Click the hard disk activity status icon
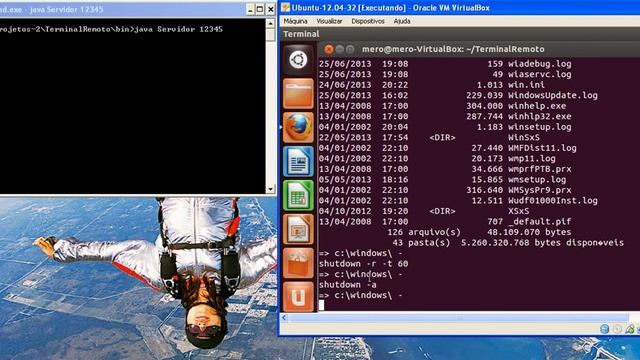 pos(604,329)
